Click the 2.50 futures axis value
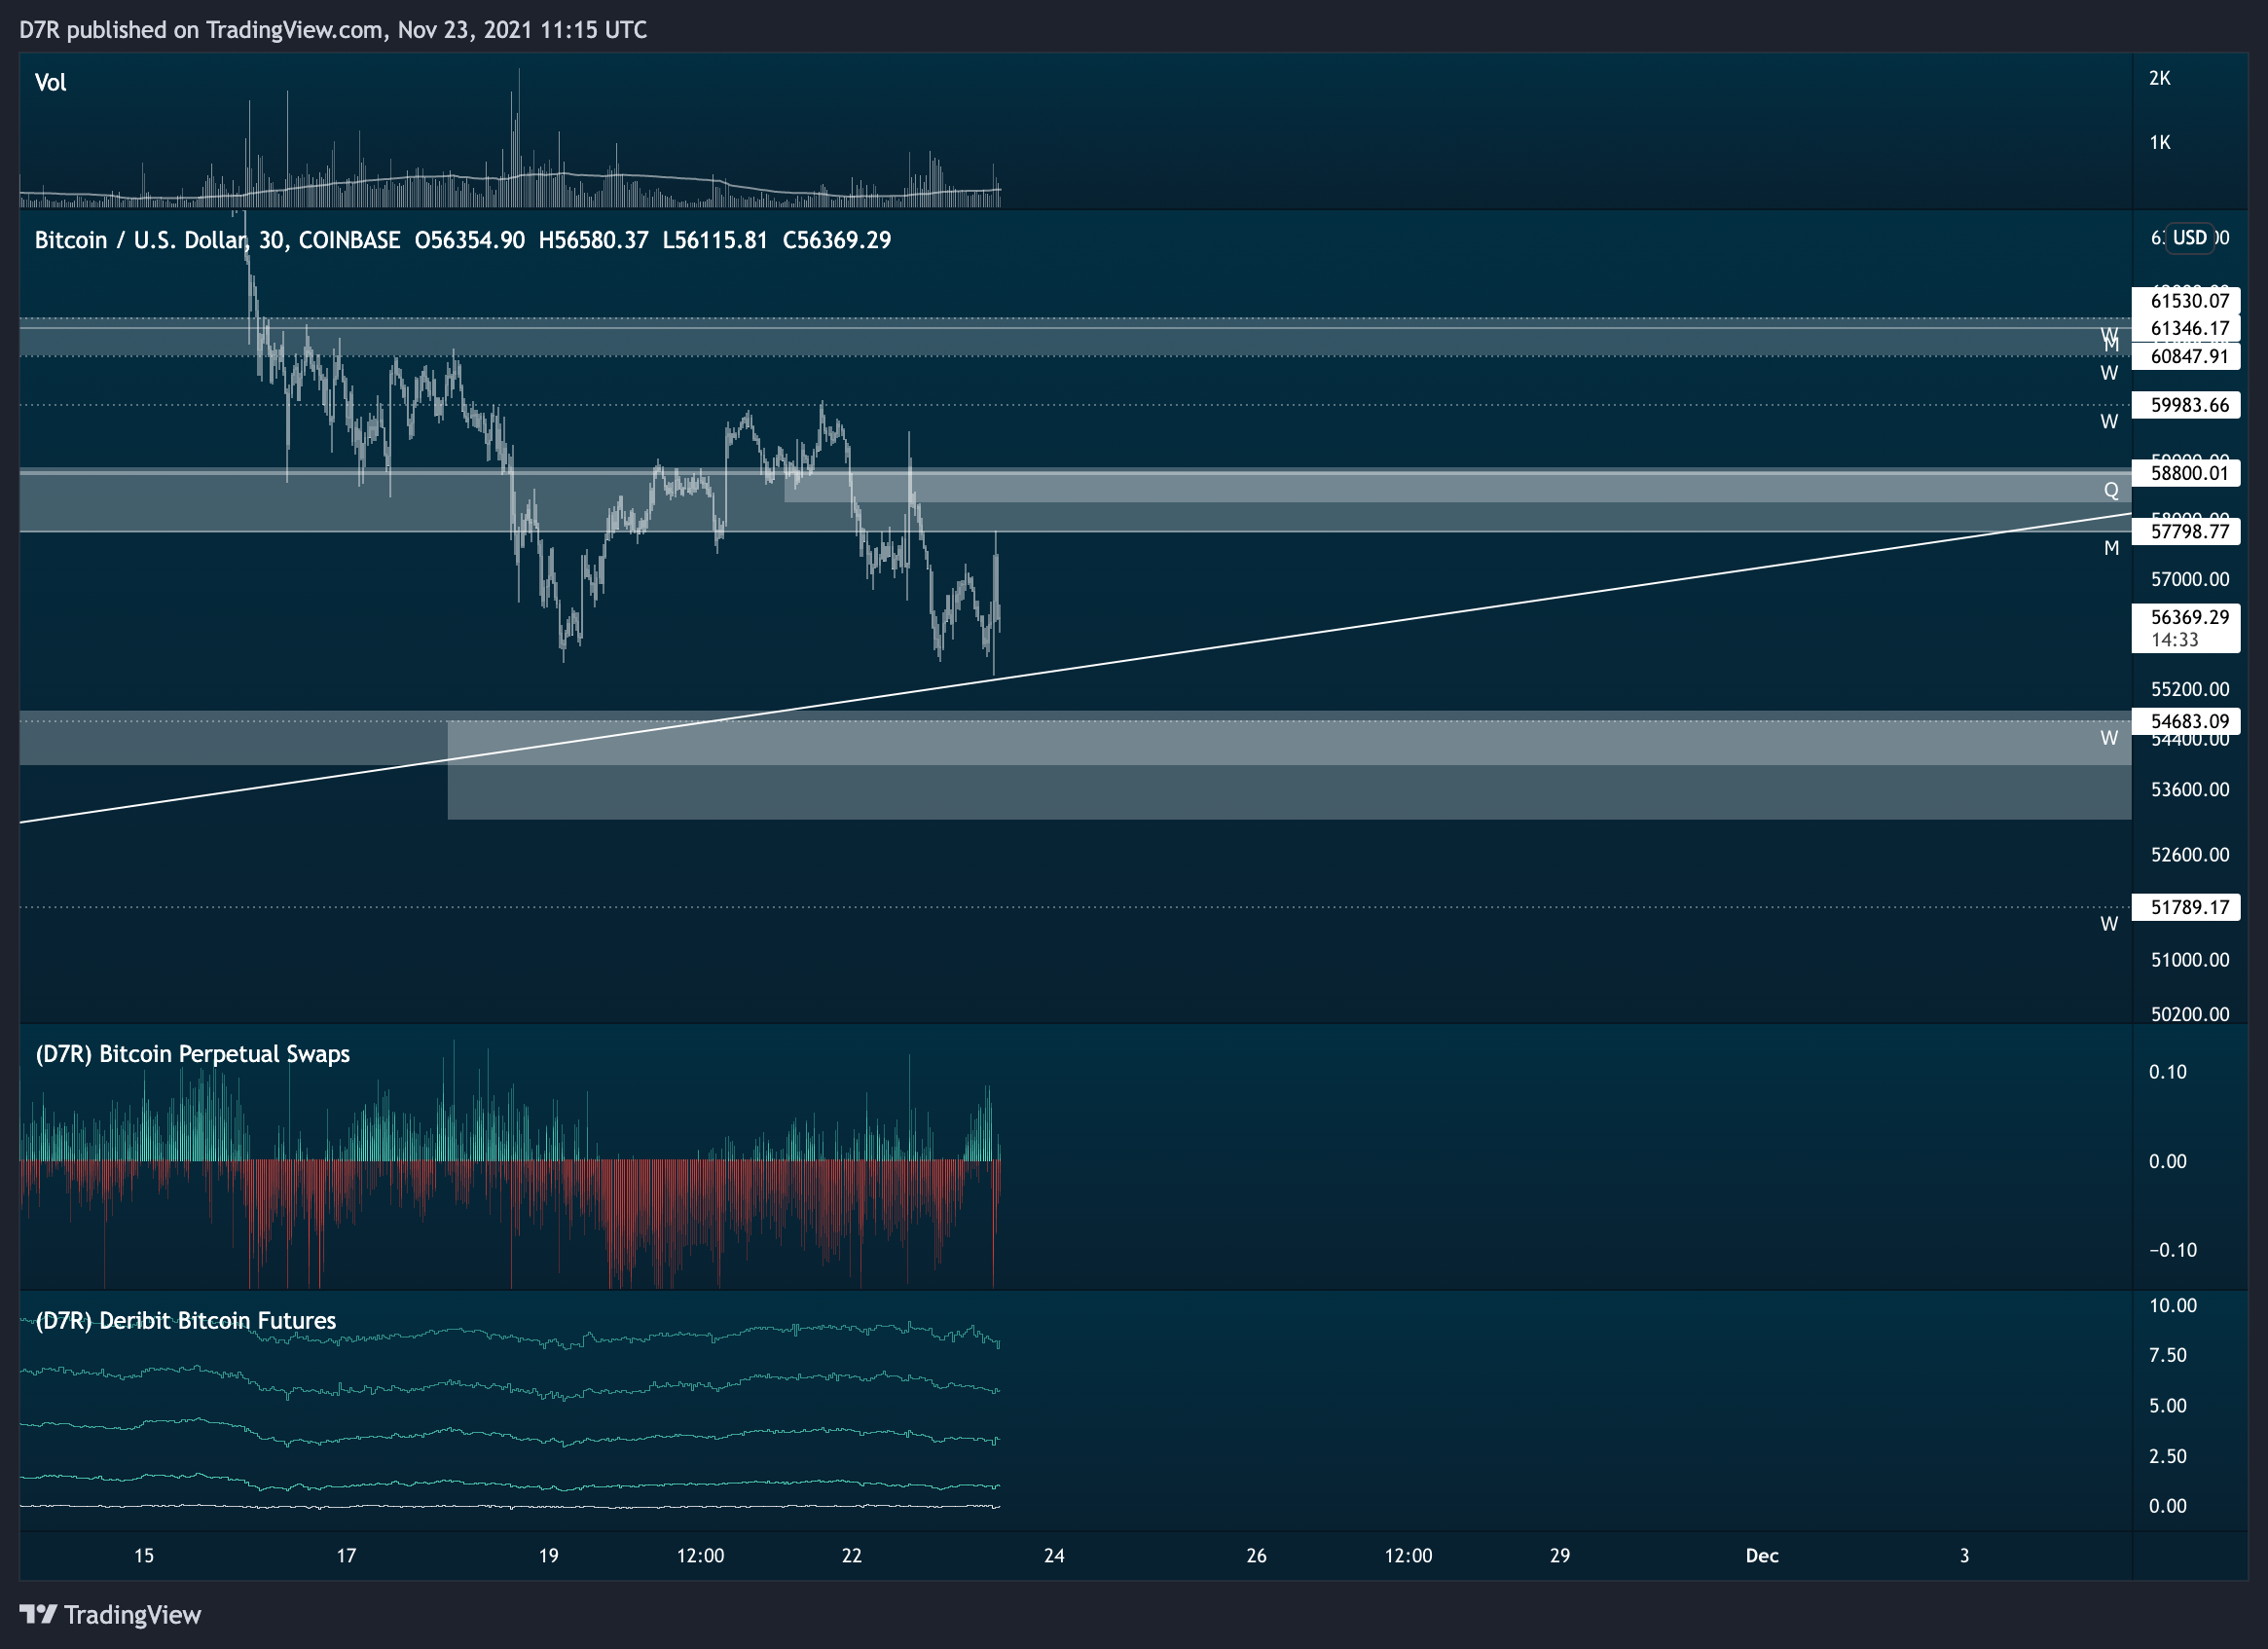This screenshot has width=2268, height=1649. (x=2168, y=1456)
